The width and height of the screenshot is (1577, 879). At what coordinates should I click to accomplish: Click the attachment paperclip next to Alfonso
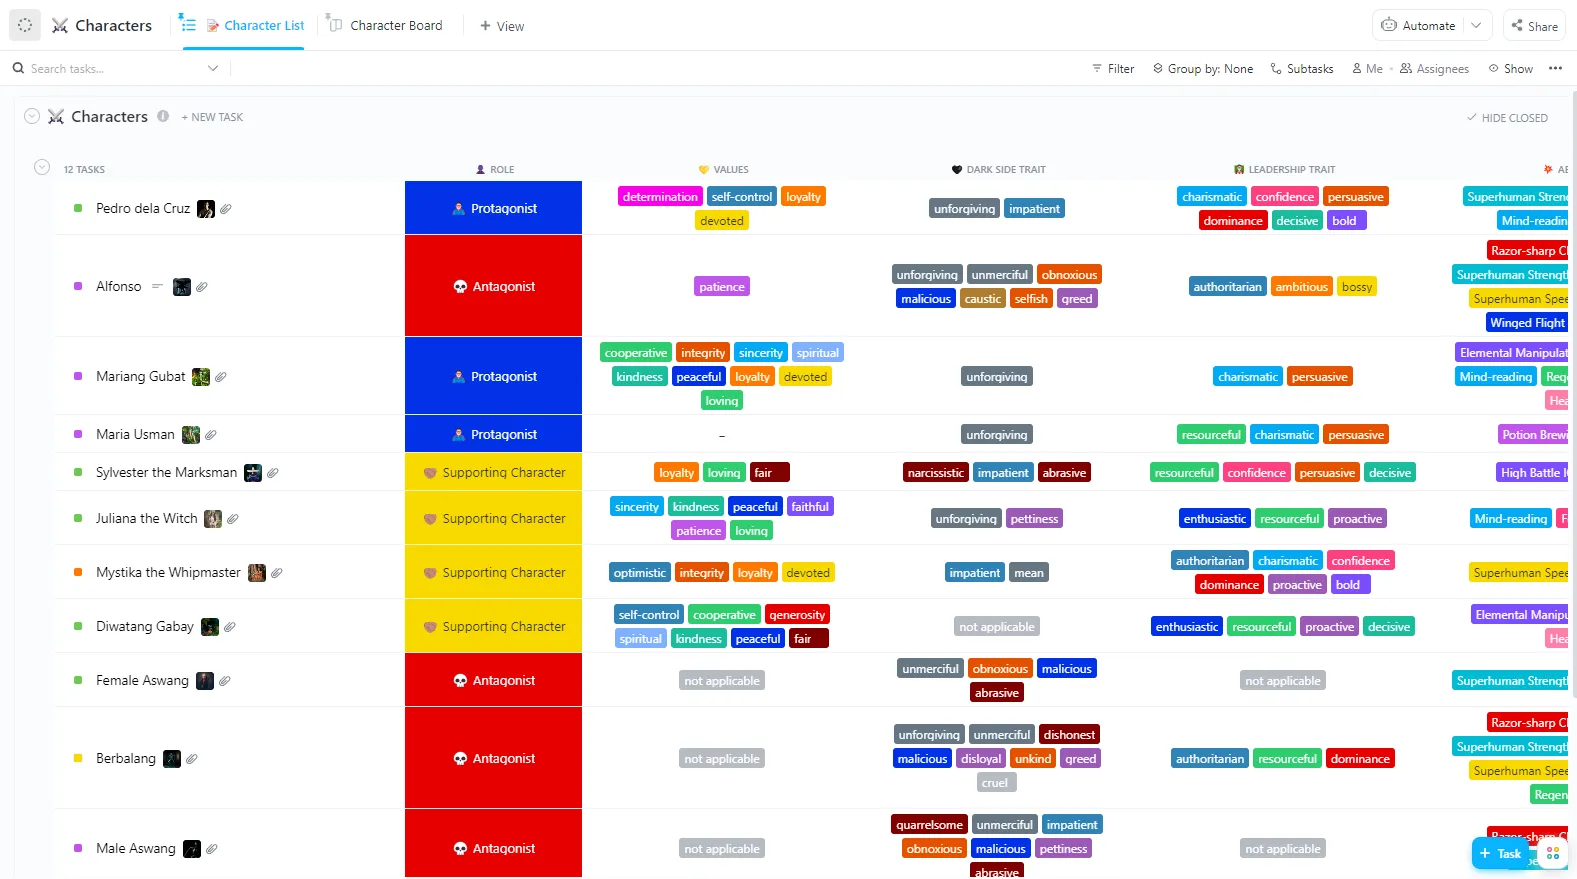click(202, 287)
